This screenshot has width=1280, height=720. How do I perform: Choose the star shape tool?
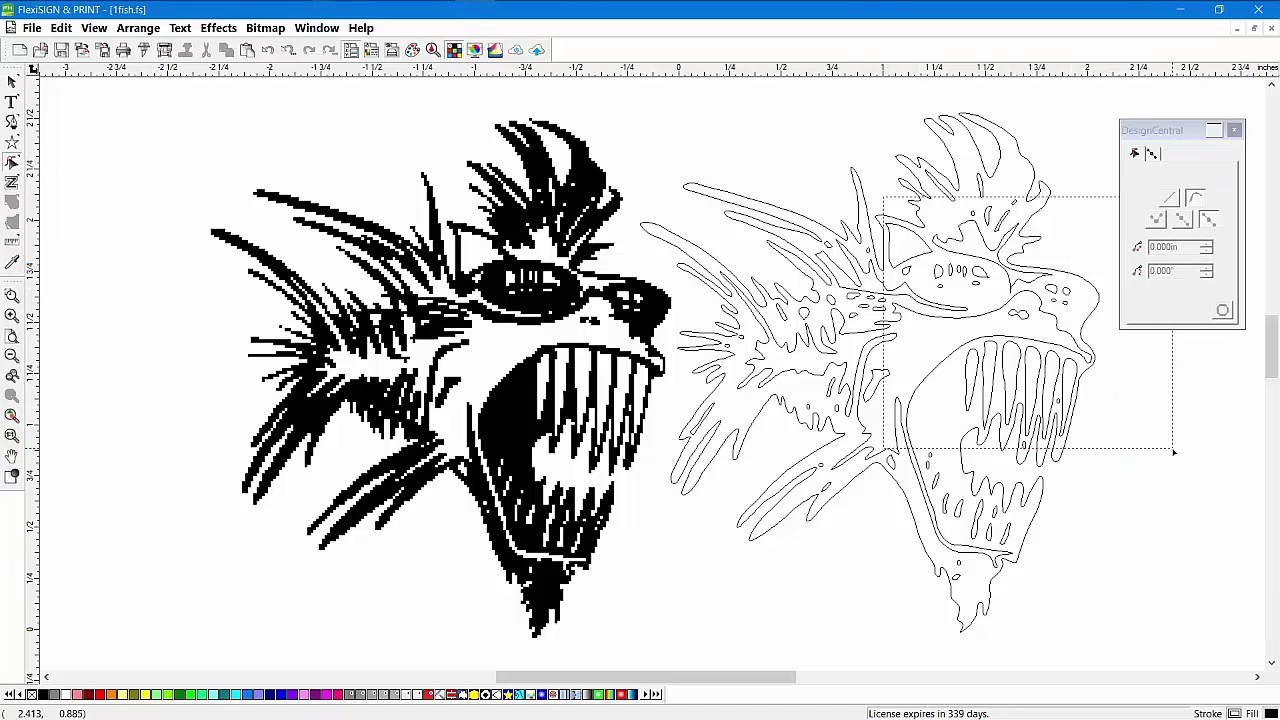[x=12, y=142]
